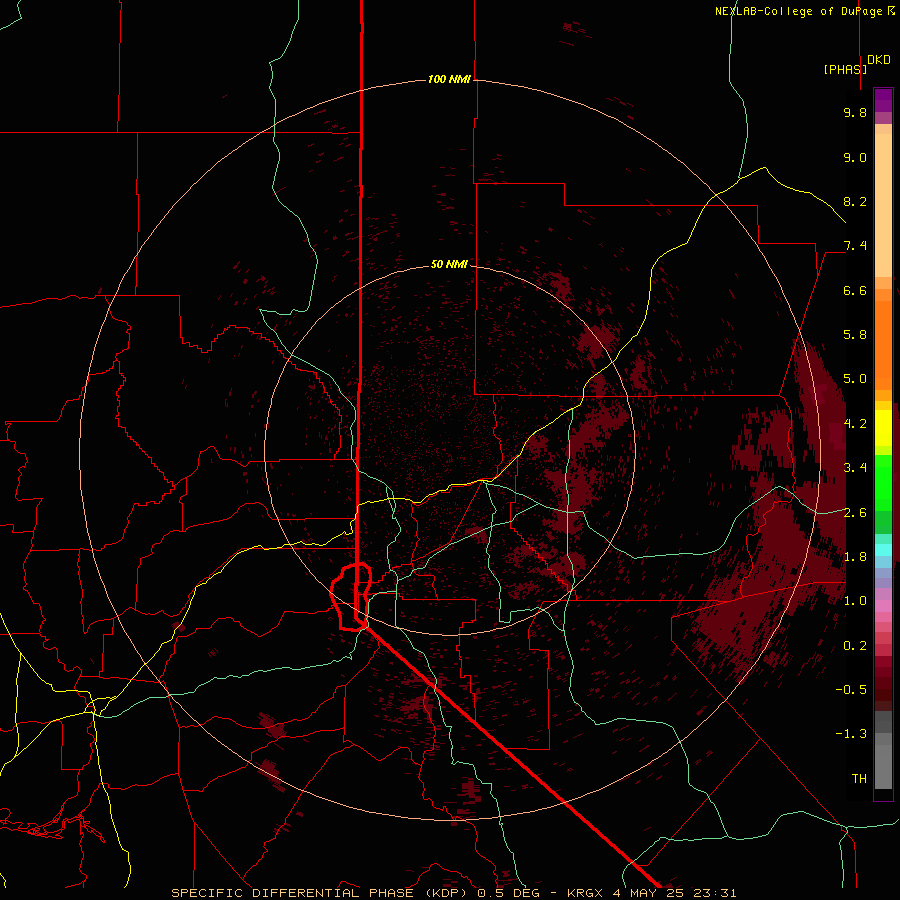Click the "100 NMI" range ring label

click(449, 79)
